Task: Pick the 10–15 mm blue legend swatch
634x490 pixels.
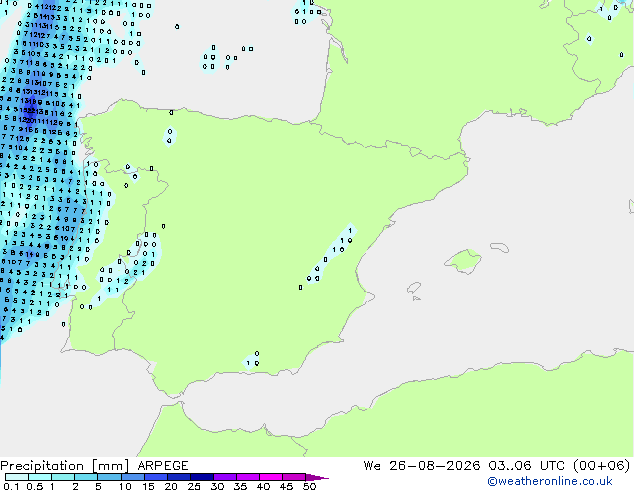Action: pyautogui.click(x=132, y=477)
